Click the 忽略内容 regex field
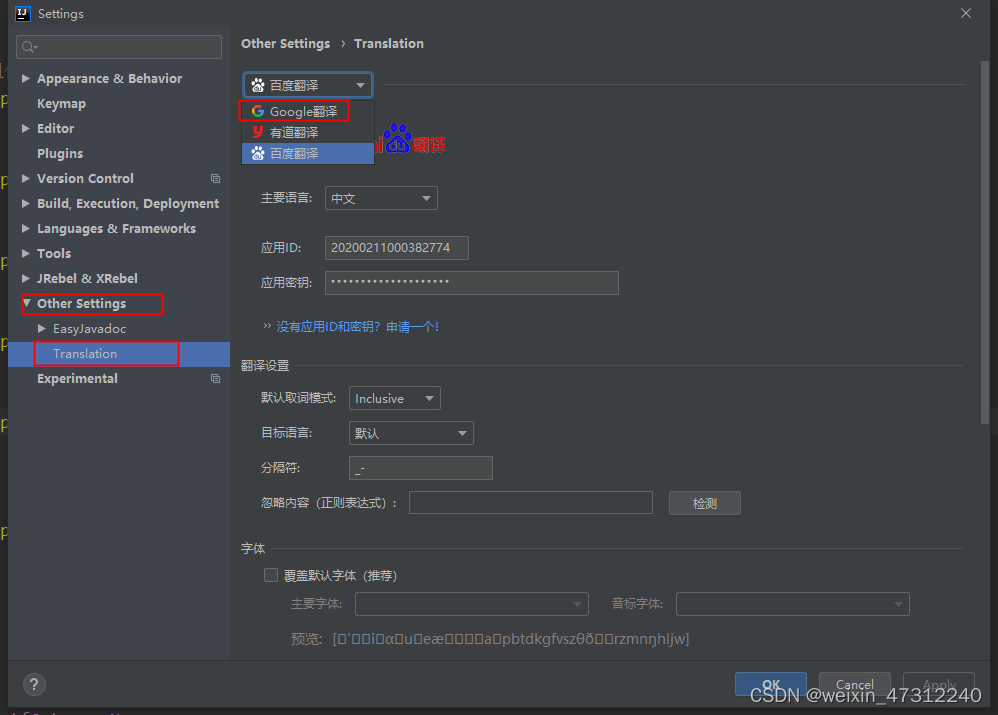Viewport: 998px width, 715px height. click(x=531, y=502)
